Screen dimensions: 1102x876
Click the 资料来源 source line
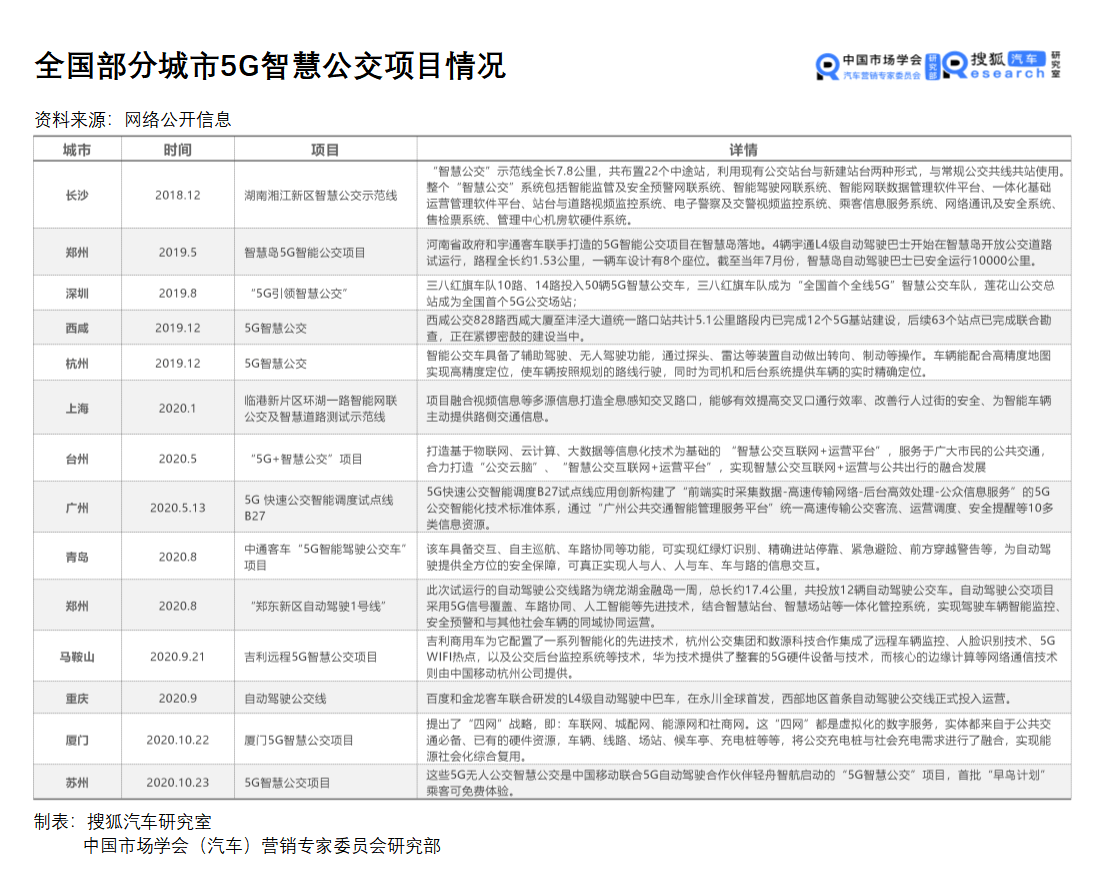point(133,120)
